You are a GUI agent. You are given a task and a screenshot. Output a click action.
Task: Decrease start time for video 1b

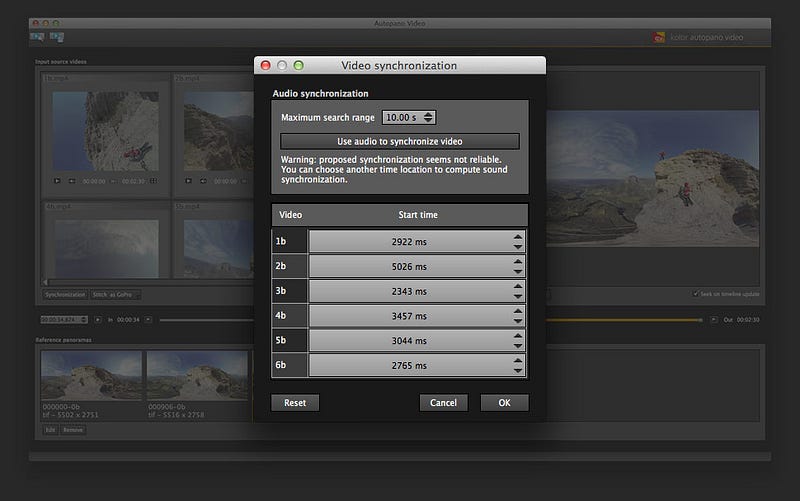point(518,246)
